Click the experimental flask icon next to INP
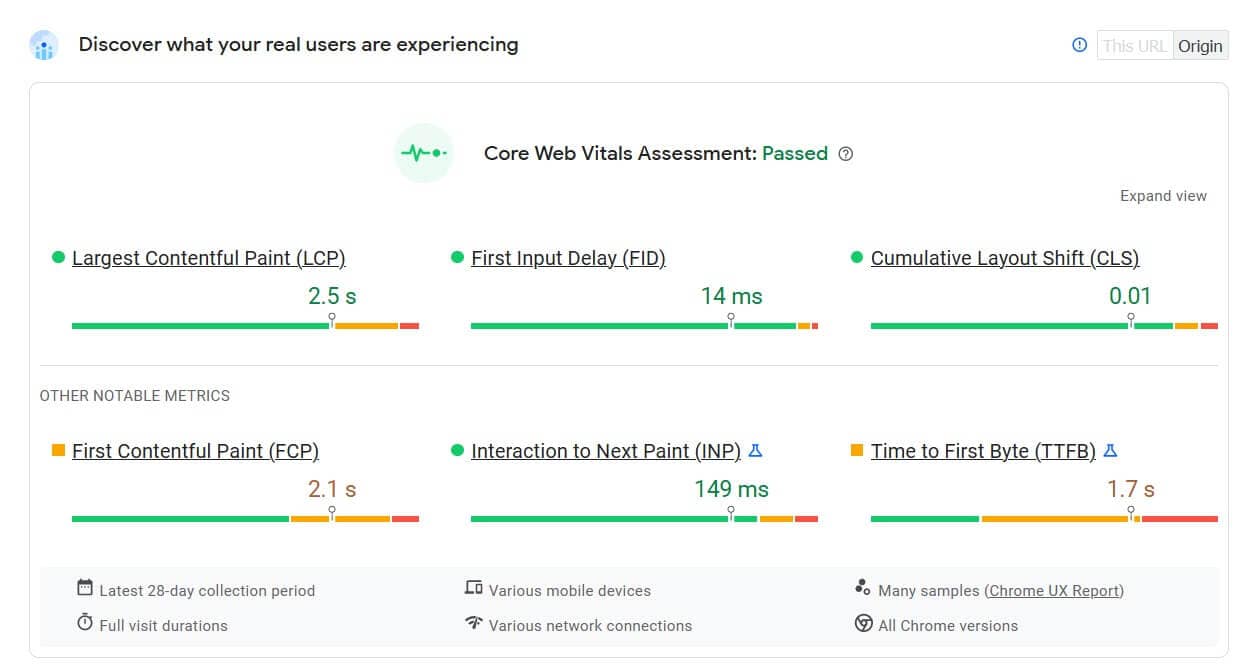Viewport: 1250px width, 670px height. click(757, 450)
